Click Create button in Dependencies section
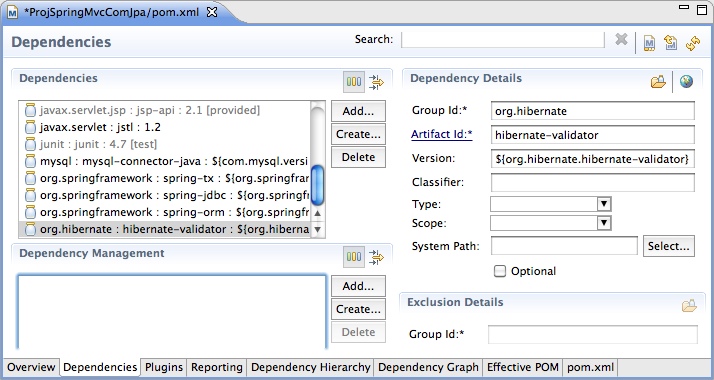Image resolution: width=714 pixels, height=380 pixels. (x=358, y=134)
